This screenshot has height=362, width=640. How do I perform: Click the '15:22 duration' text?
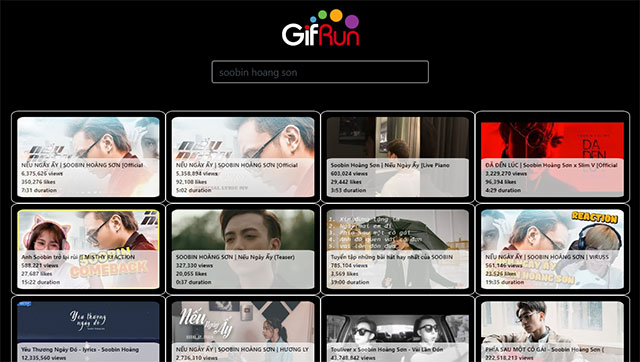(40, 282)
